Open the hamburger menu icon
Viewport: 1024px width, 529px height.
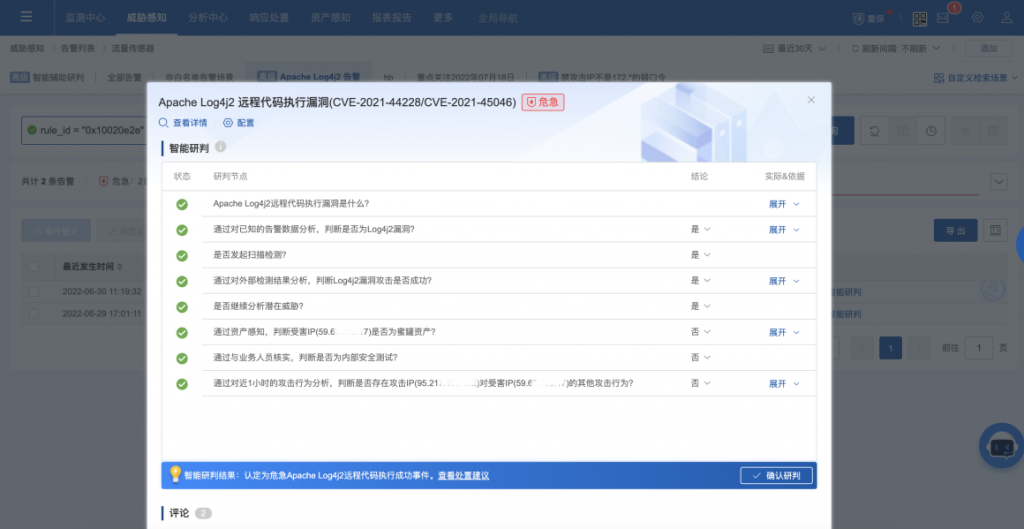(x=26, y=17)
